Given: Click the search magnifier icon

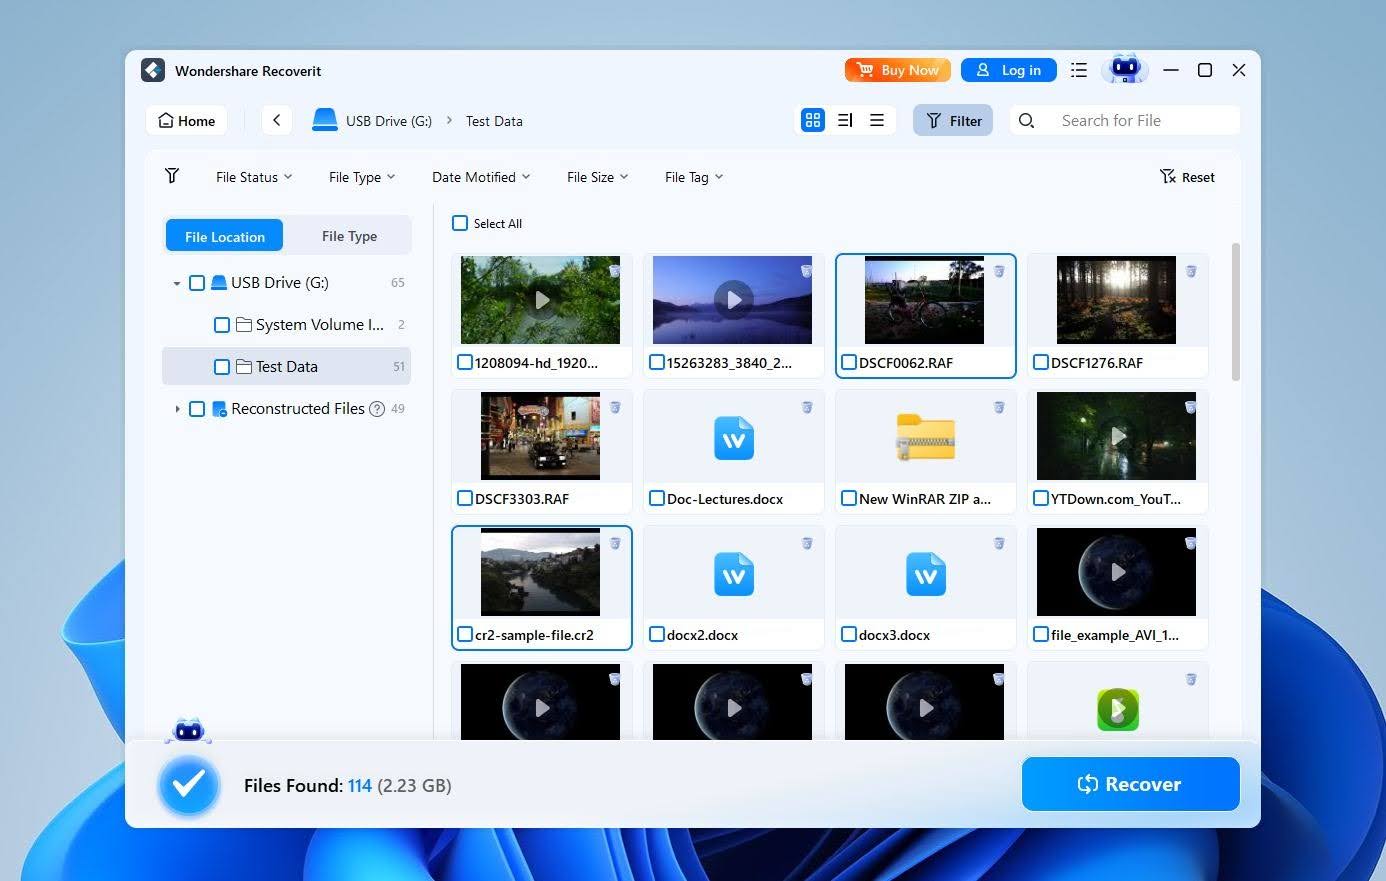Looking at the screenshot, I should 1027,121.
